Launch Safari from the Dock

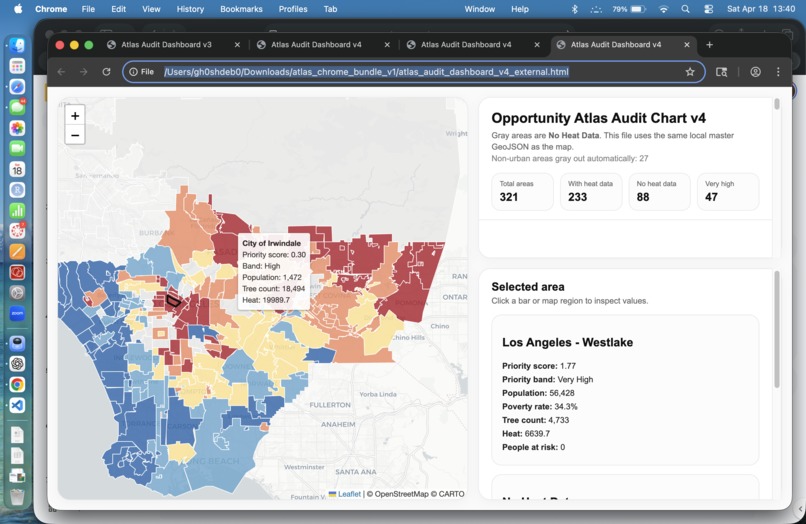tap(17, 87)
